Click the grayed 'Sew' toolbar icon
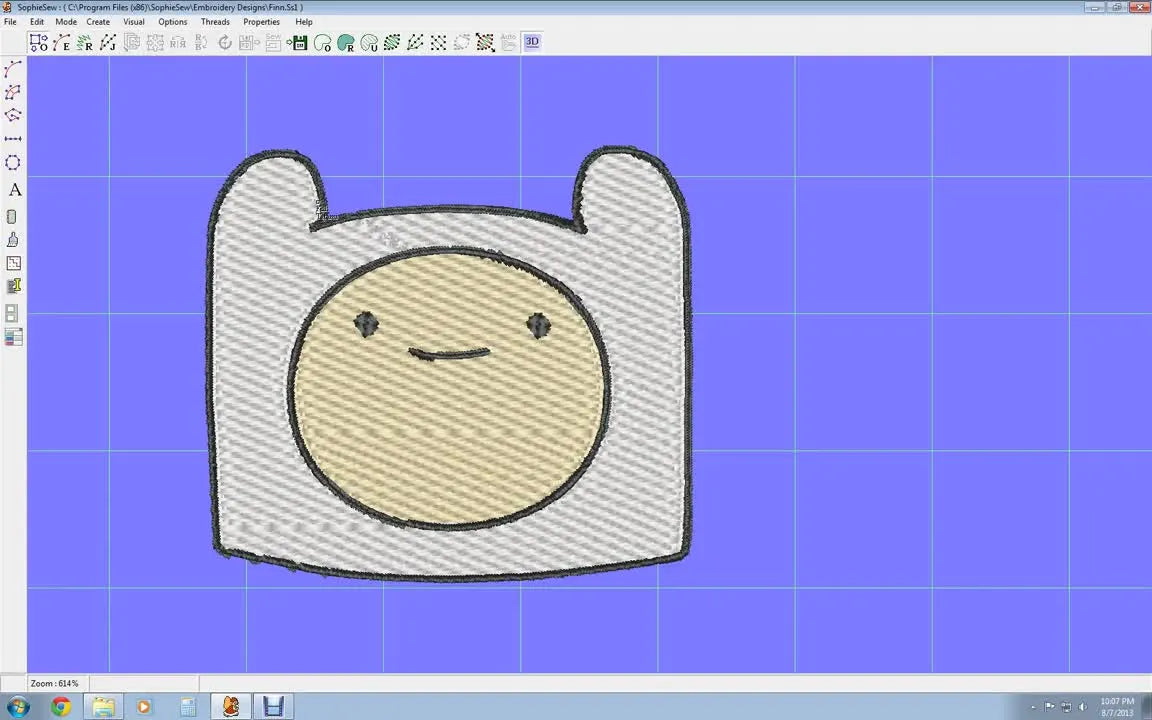Screen dimensions: 1152x720 (x=273, y=43)
